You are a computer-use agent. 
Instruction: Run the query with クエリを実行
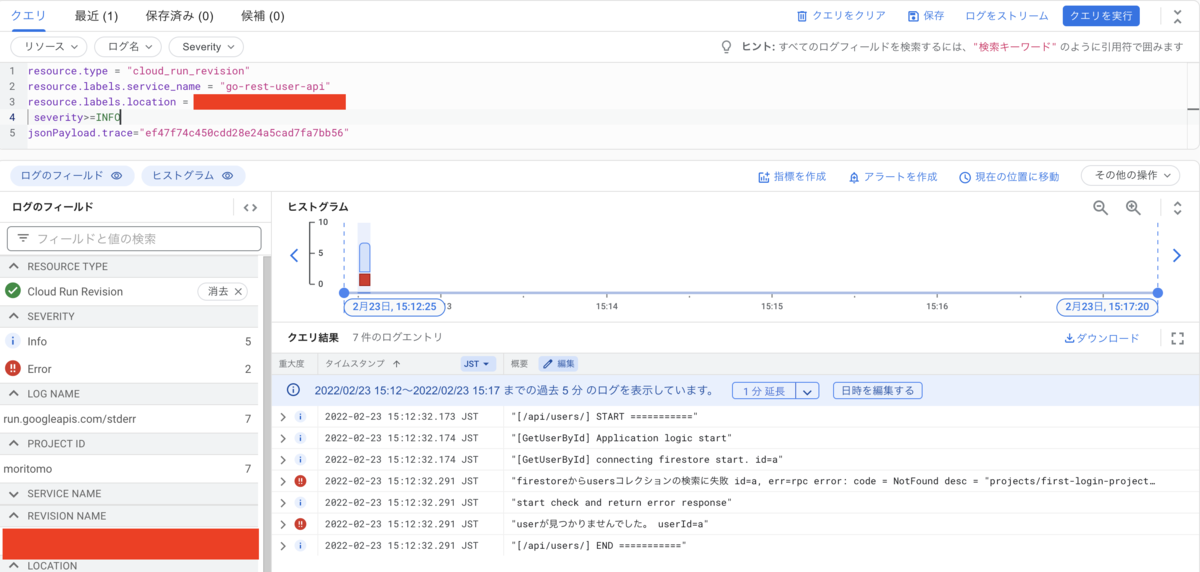coord(1101,16)
